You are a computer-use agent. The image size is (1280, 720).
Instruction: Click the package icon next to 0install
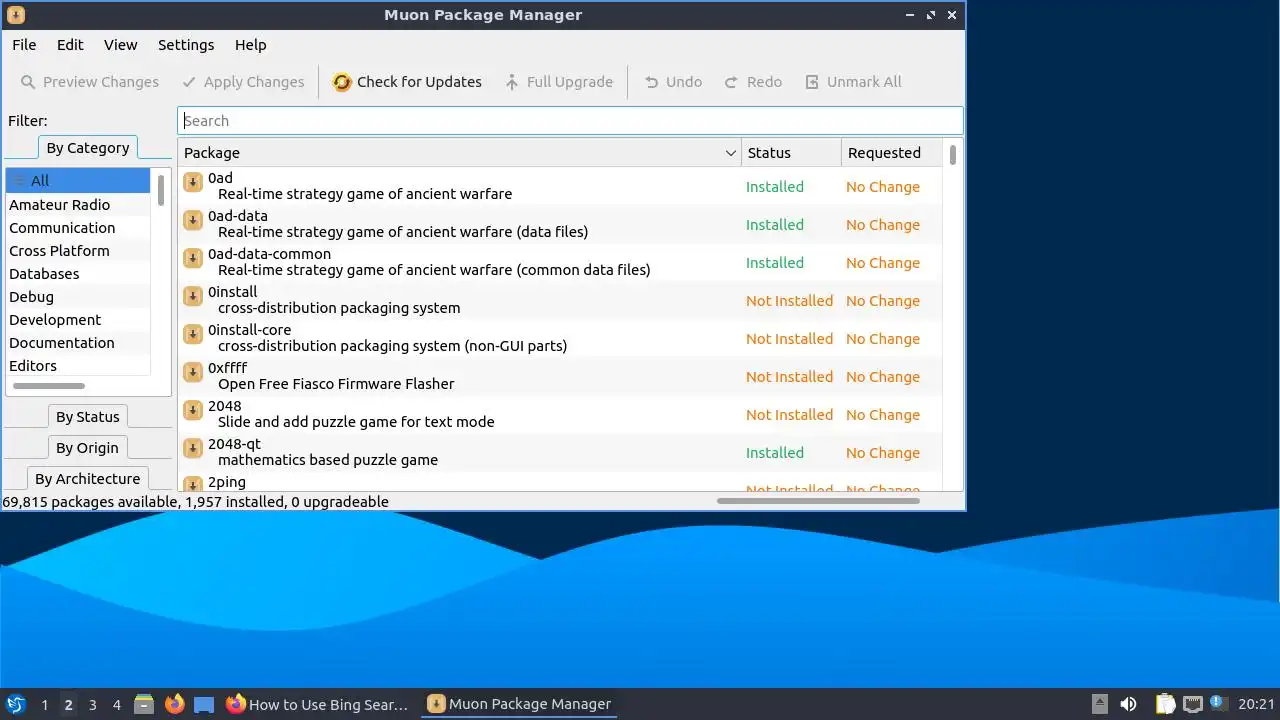click(193, 296)
